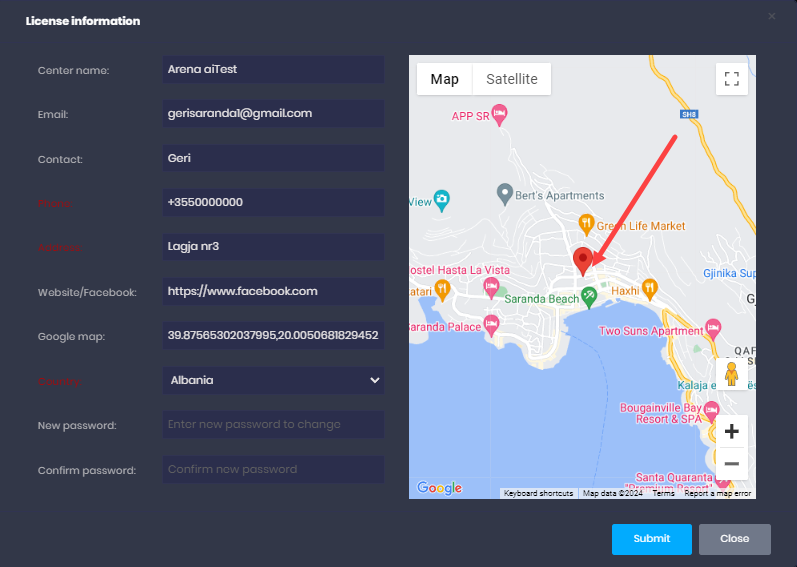Click the New password input field
Screen dimensions: 797x567
coord(273,424)
